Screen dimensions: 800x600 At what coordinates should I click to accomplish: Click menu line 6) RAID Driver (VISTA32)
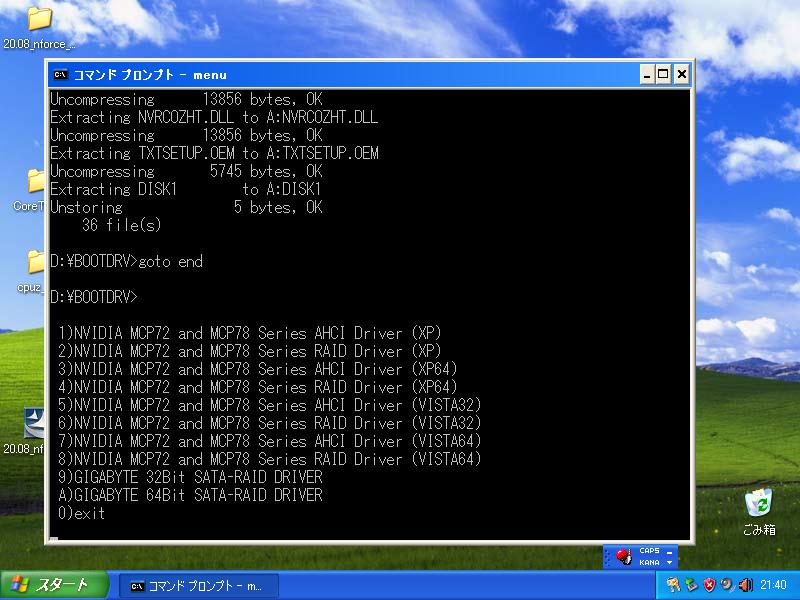click(269, 423)
